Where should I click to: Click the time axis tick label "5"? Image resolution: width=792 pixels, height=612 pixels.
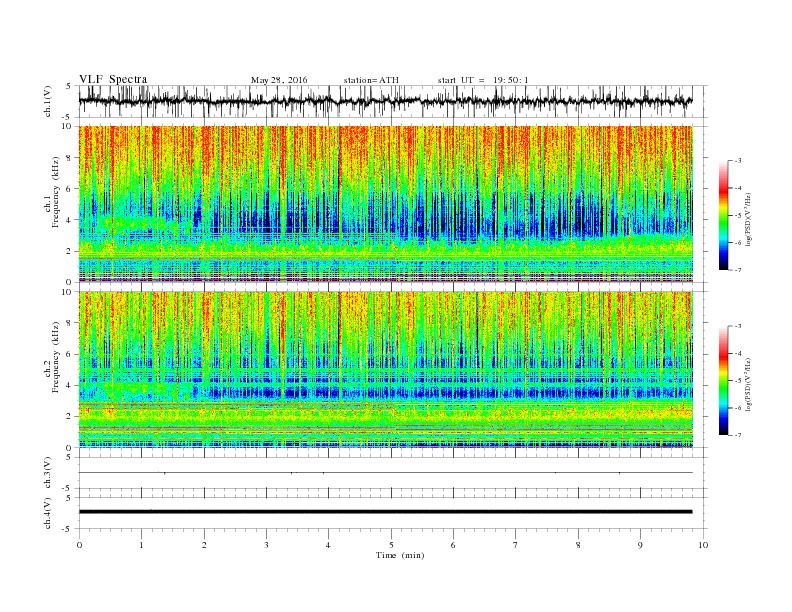(391, 545)
